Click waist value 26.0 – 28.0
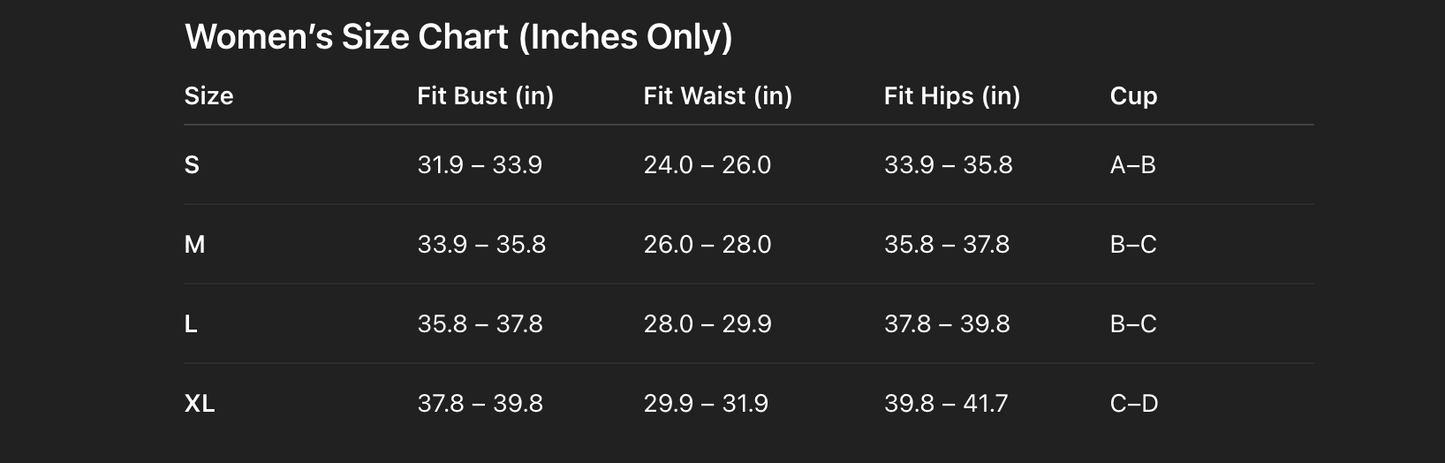This screenshot has width=1445, height=463. click(707, 245)
